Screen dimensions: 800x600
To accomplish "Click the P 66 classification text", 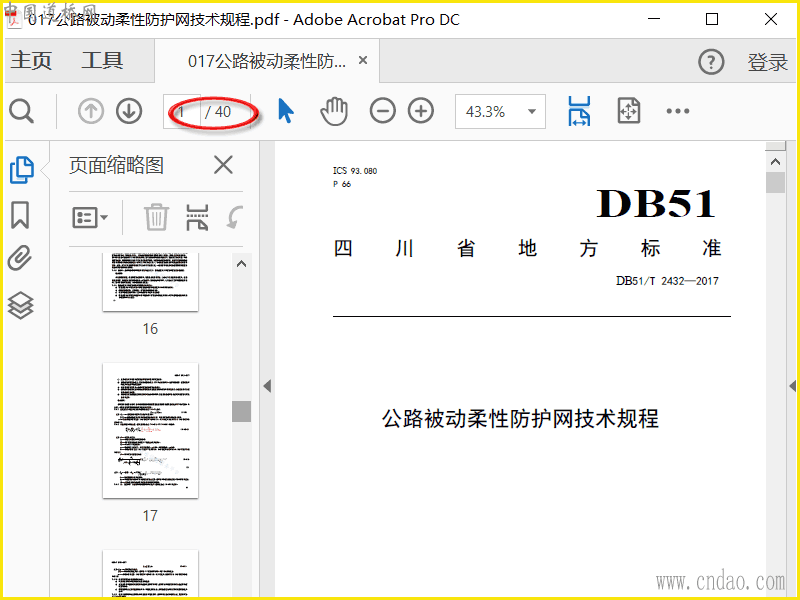I will point(342,184).
